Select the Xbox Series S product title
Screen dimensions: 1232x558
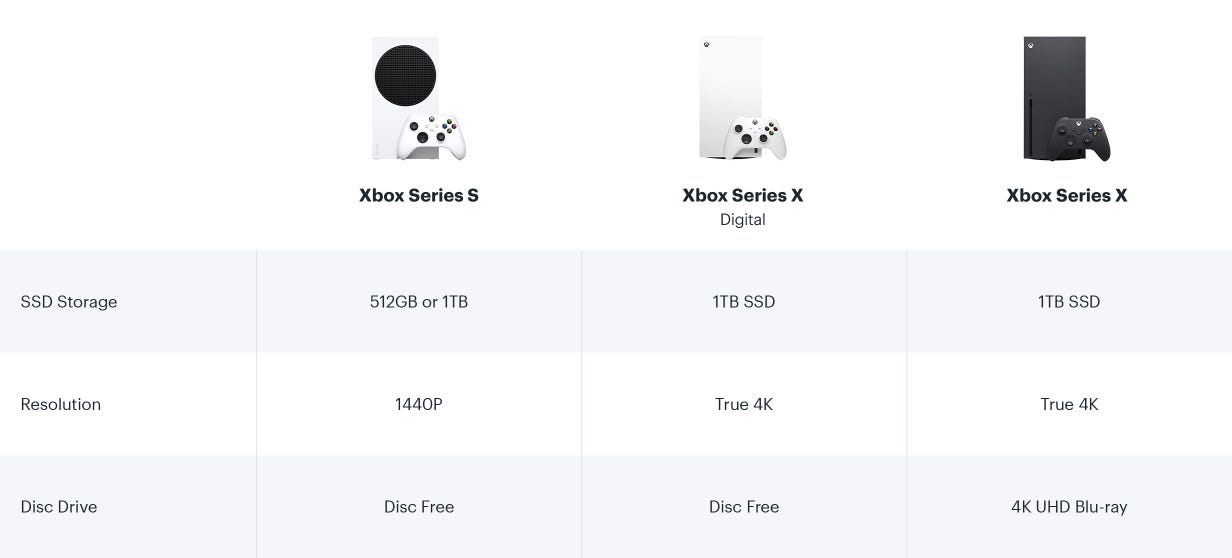(x=419, y=196)
